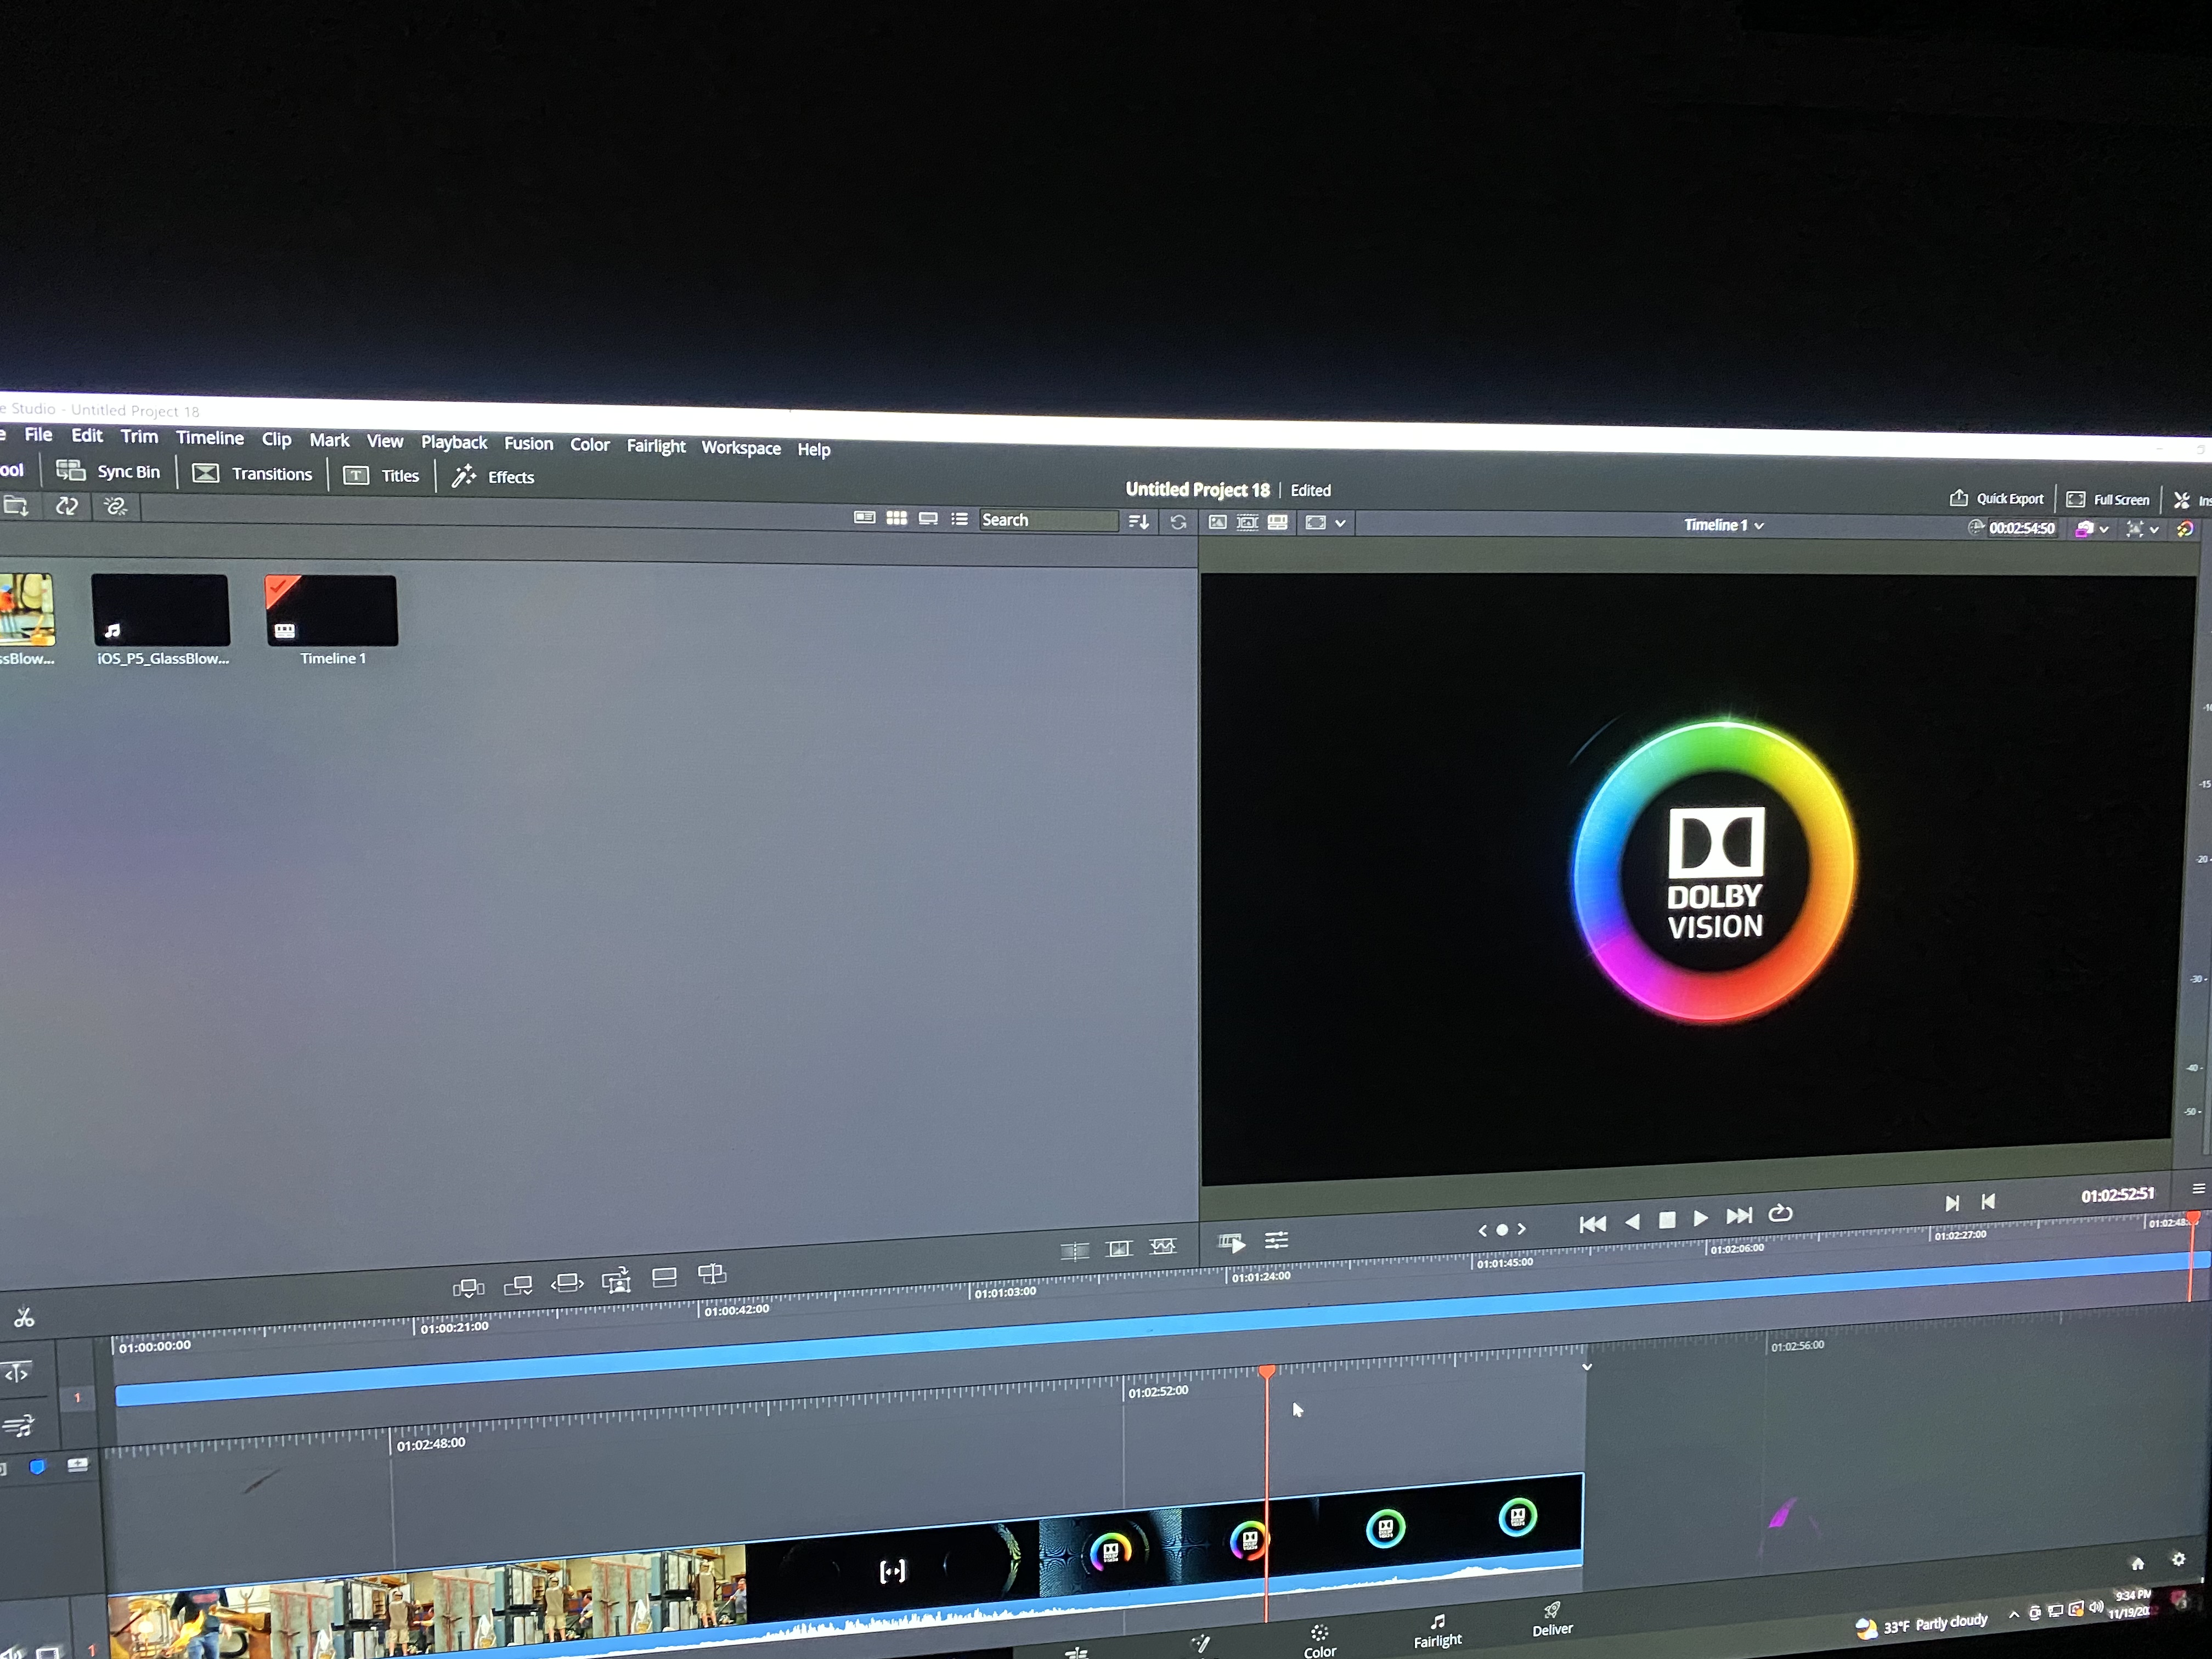This screenshot has width=2212, height=1659.
Task: Open the Trim menu
Action: [x=139, y=436]
